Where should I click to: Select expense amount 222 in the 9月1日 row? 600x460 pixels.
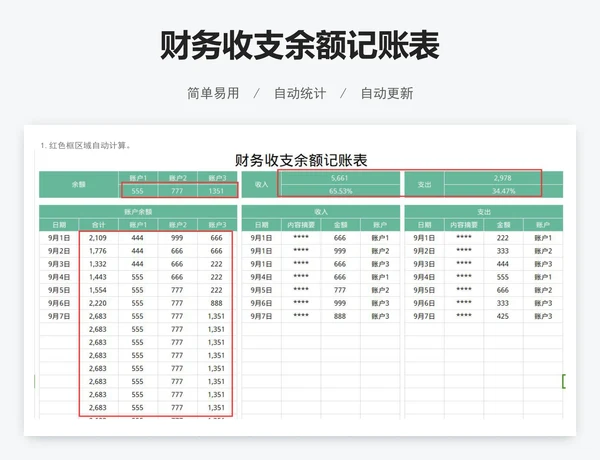[x=503, y=238]
